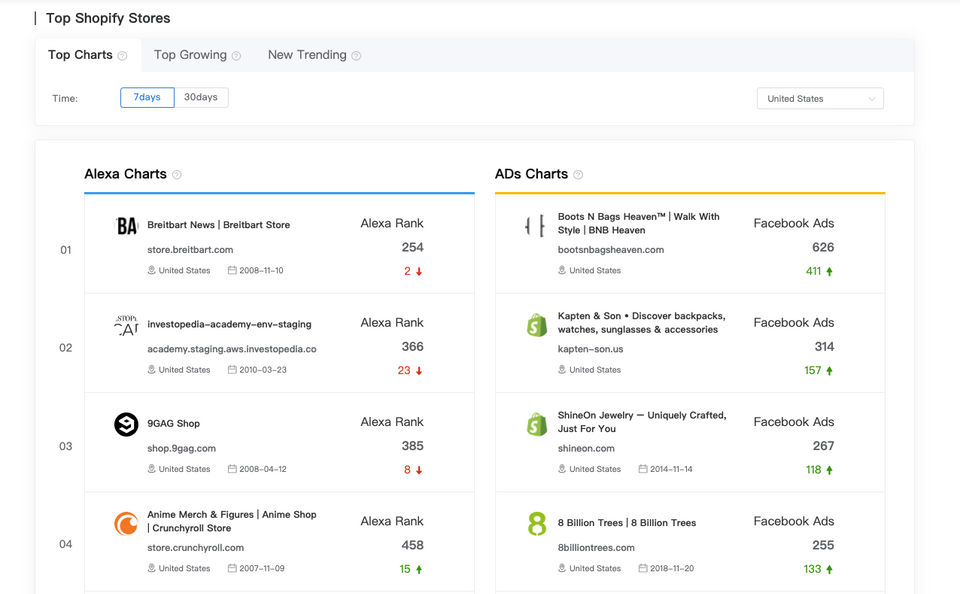
Task: Open the kapten-son.us link
Action: click(590, 349)
